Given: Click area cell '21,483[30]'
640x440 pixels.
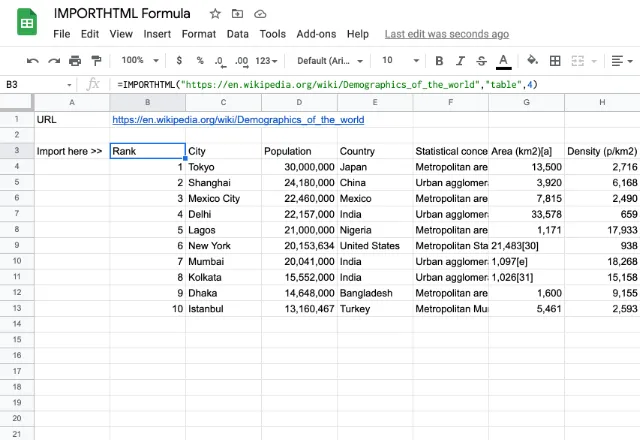Looking at the screenshot, I should tap(527, 246).
